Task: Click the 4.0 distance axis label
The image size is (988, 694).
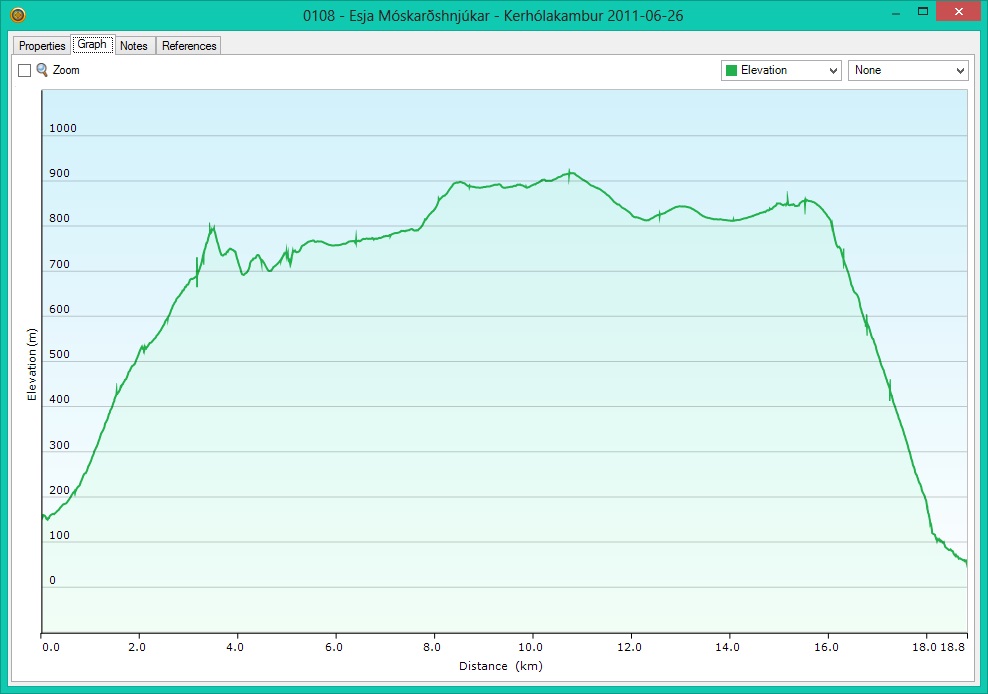Action: click(235, 647)
